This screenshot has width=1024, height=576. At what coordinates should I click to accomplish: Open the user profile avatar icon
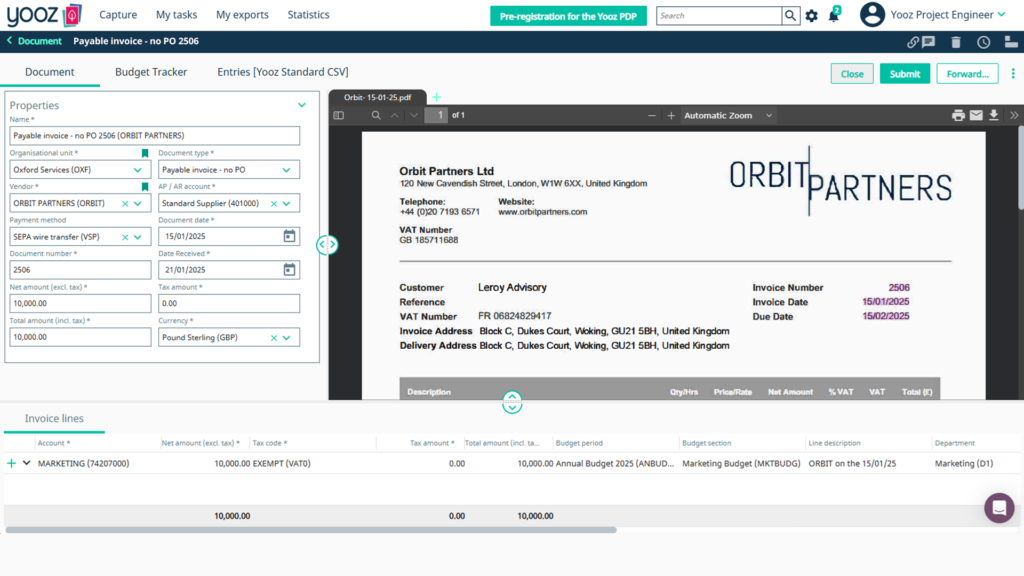point(872,14)
